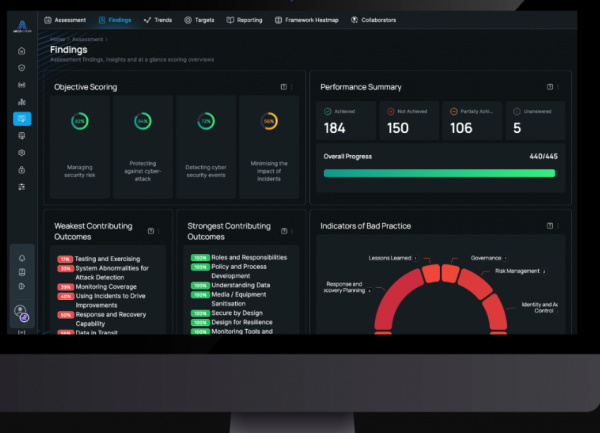Screen dimensions: 600x433
Task: Click the Assessment breadcrumb link
Action: pyautogui.click(x=87, y=39)
